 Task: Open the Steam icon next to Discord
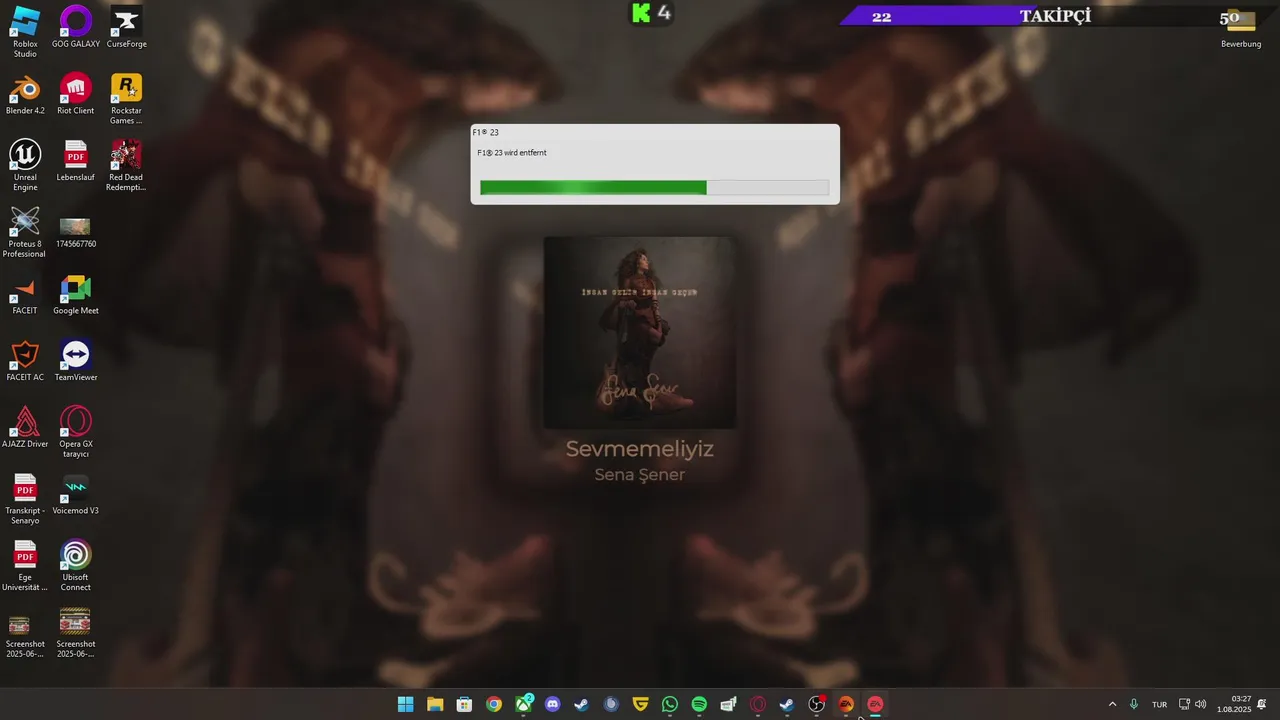click(x=581, y=704)
